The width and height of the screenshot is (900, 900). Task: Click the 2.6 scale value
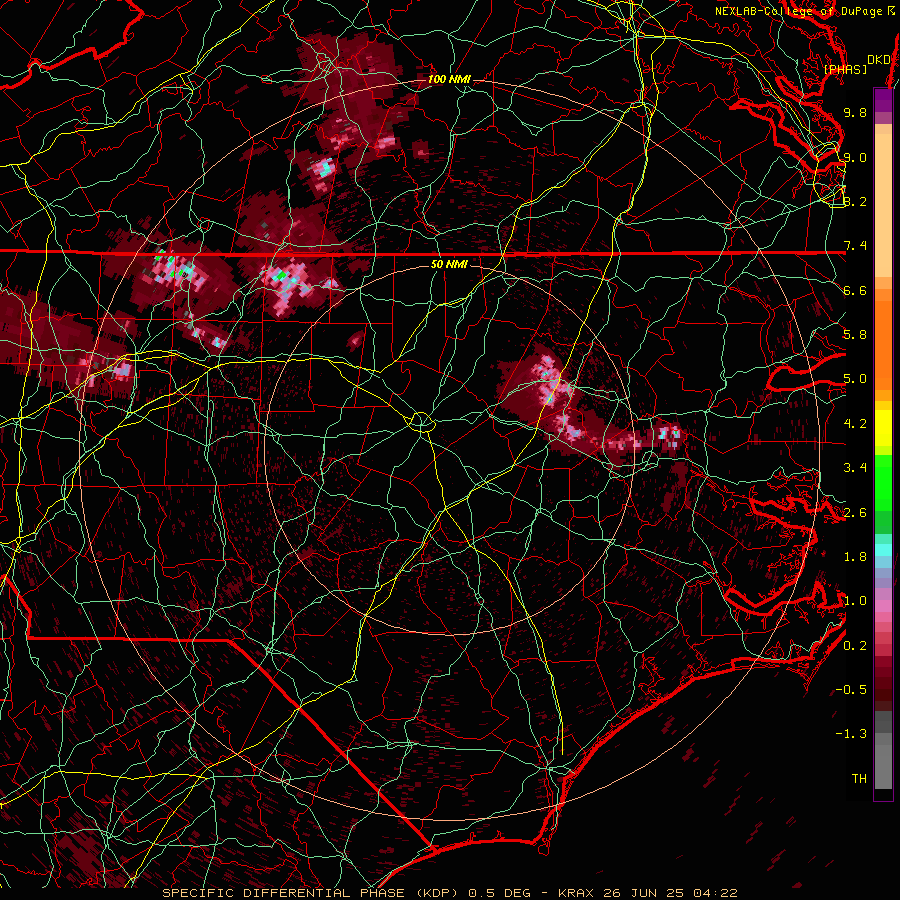855,513
